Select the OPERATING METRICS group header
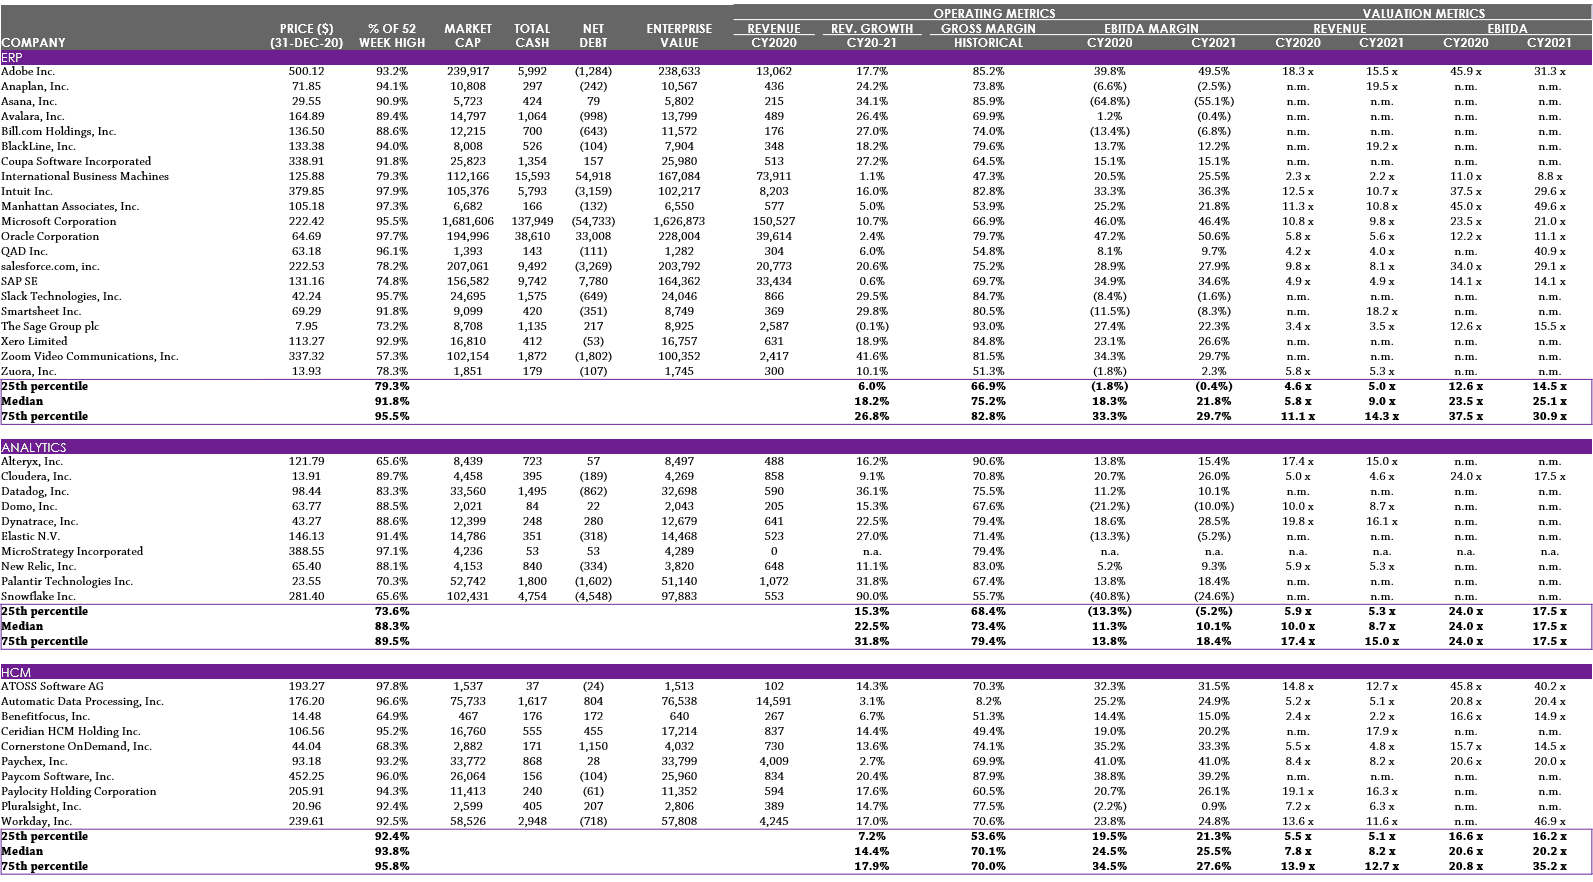The width and height of the screenshot is (1593, 882). tap(994, 14)
